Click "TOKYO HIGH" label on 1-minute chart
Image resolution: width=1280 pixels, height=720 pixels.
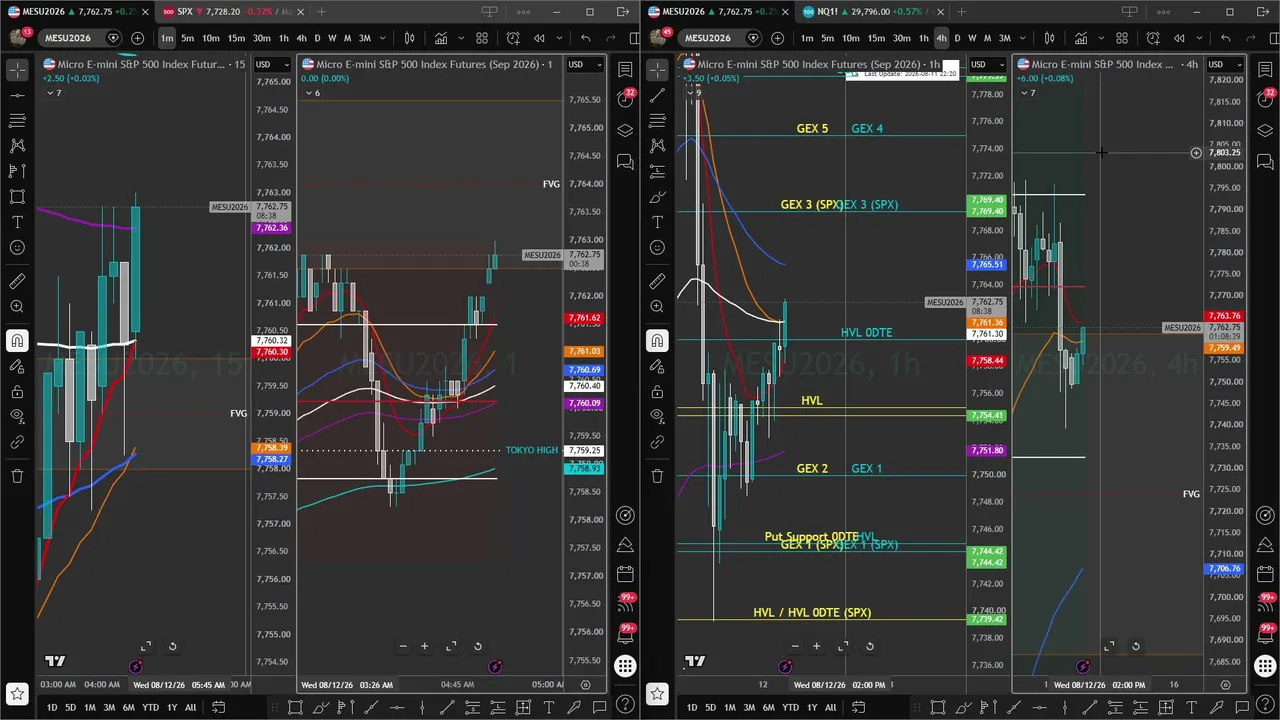click(x=532, y=450)
